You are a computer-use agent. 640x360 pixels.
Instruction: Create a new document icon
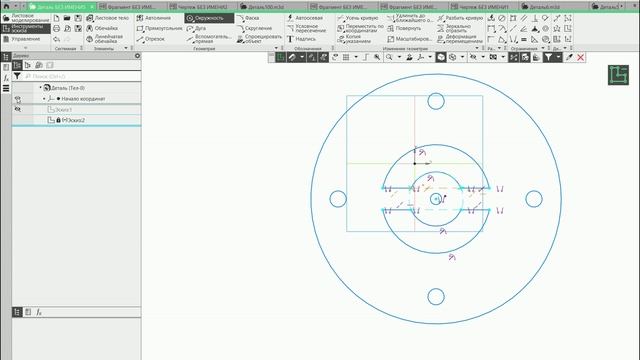pyautogui.click(x=57, y=18)
